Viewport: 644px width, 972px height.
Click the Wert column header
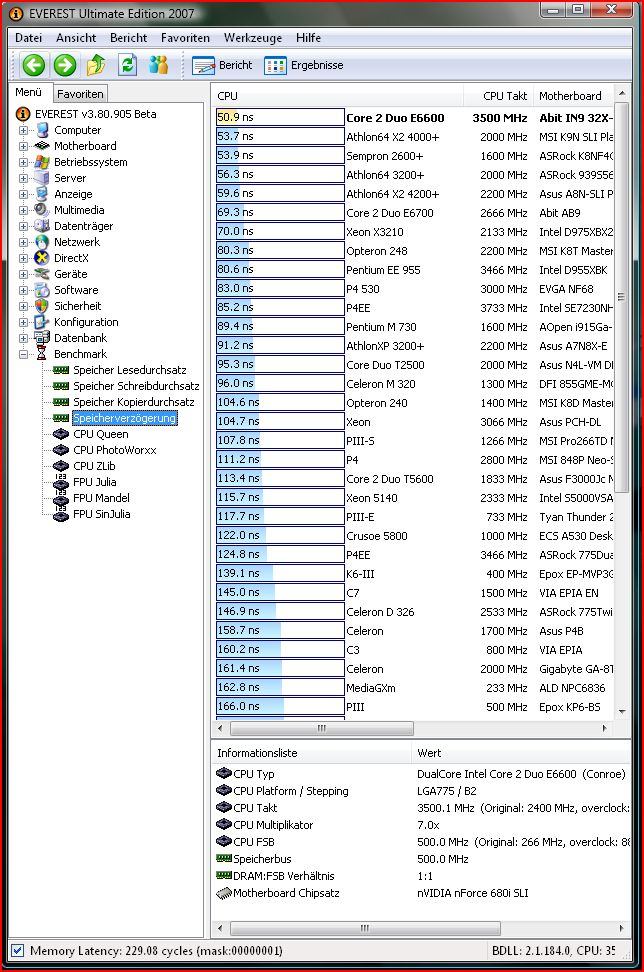(521, 753)
